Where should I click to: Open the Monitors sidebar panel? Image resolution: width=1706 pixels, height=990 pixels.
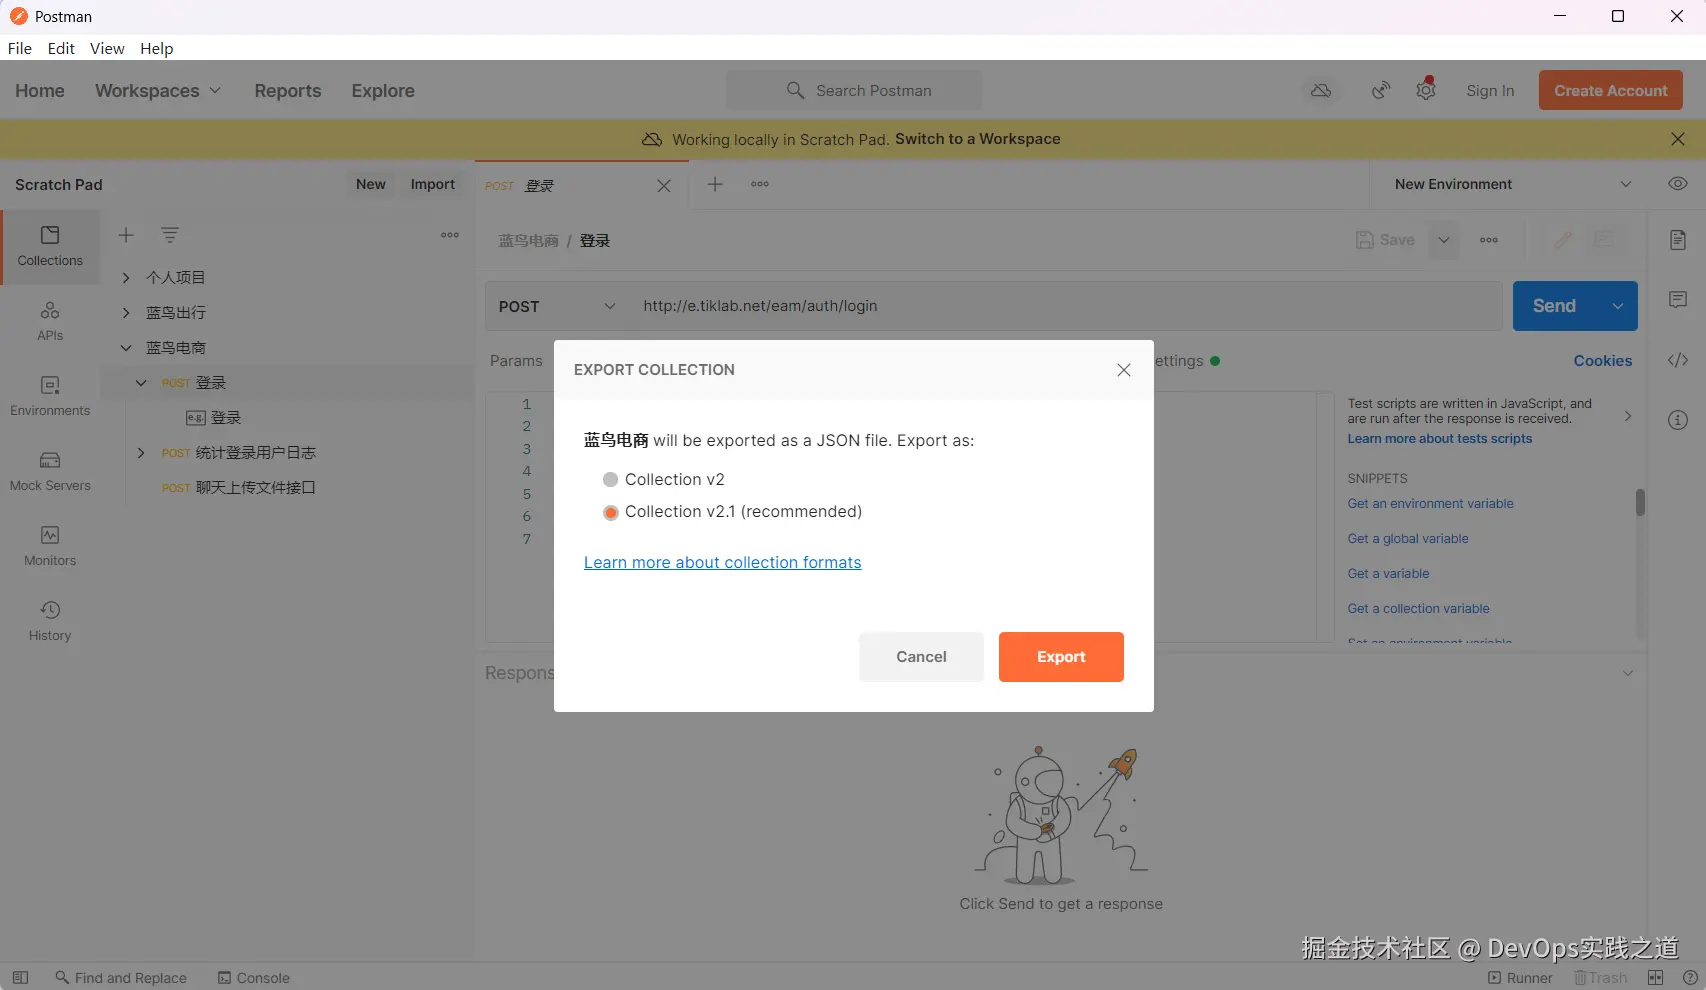coord(50,546)
